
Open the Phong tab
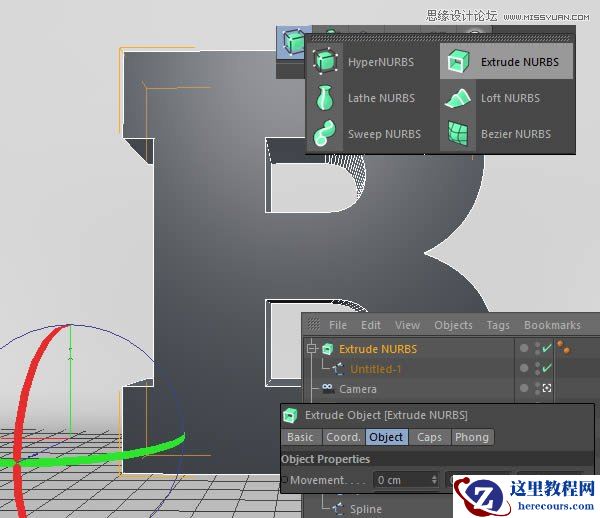472,437
